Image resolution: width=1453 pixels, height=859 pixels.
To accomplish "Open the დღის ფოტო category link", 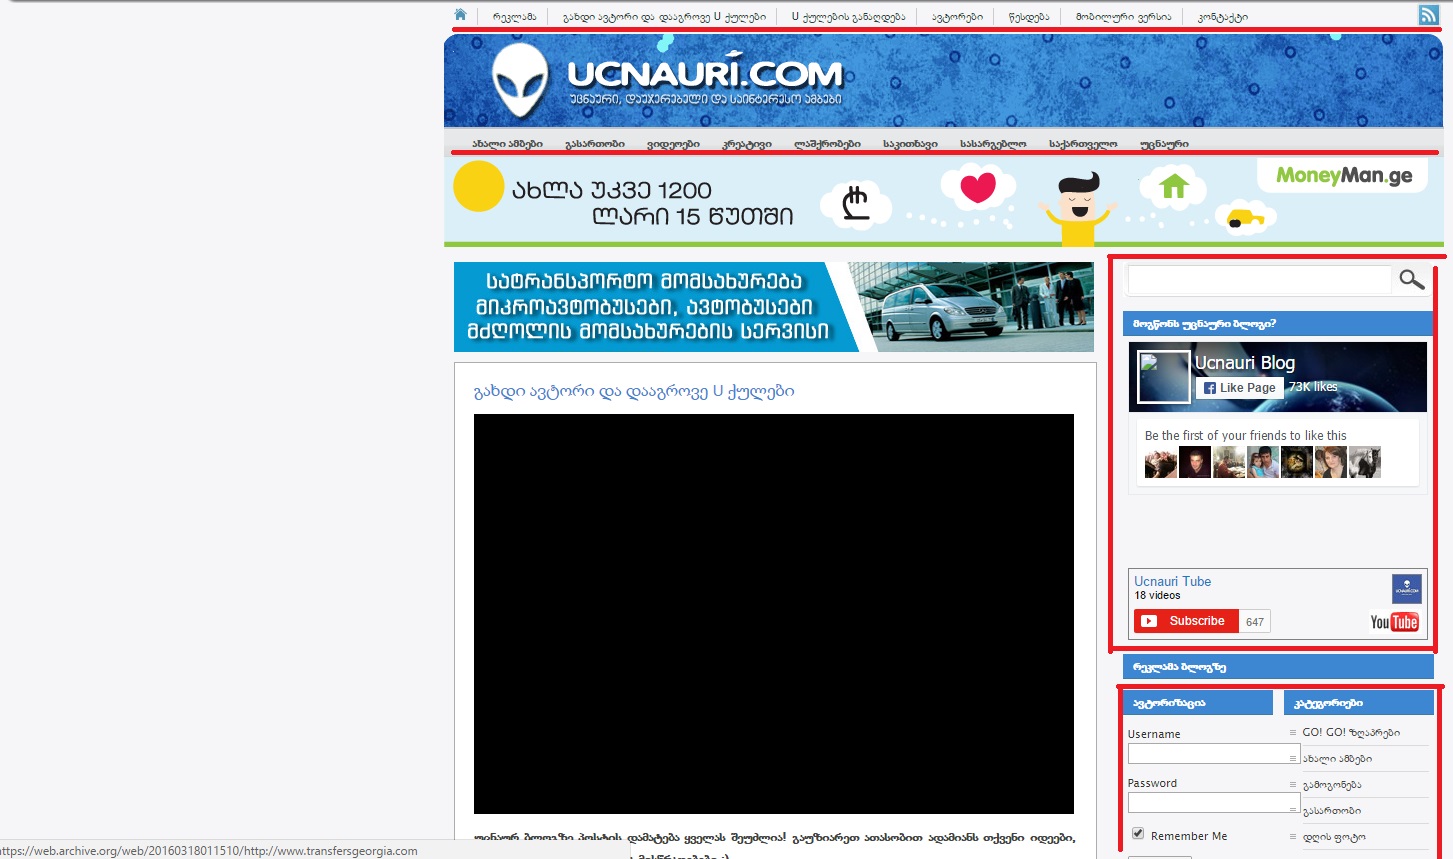I will (x=1334, y=837).
